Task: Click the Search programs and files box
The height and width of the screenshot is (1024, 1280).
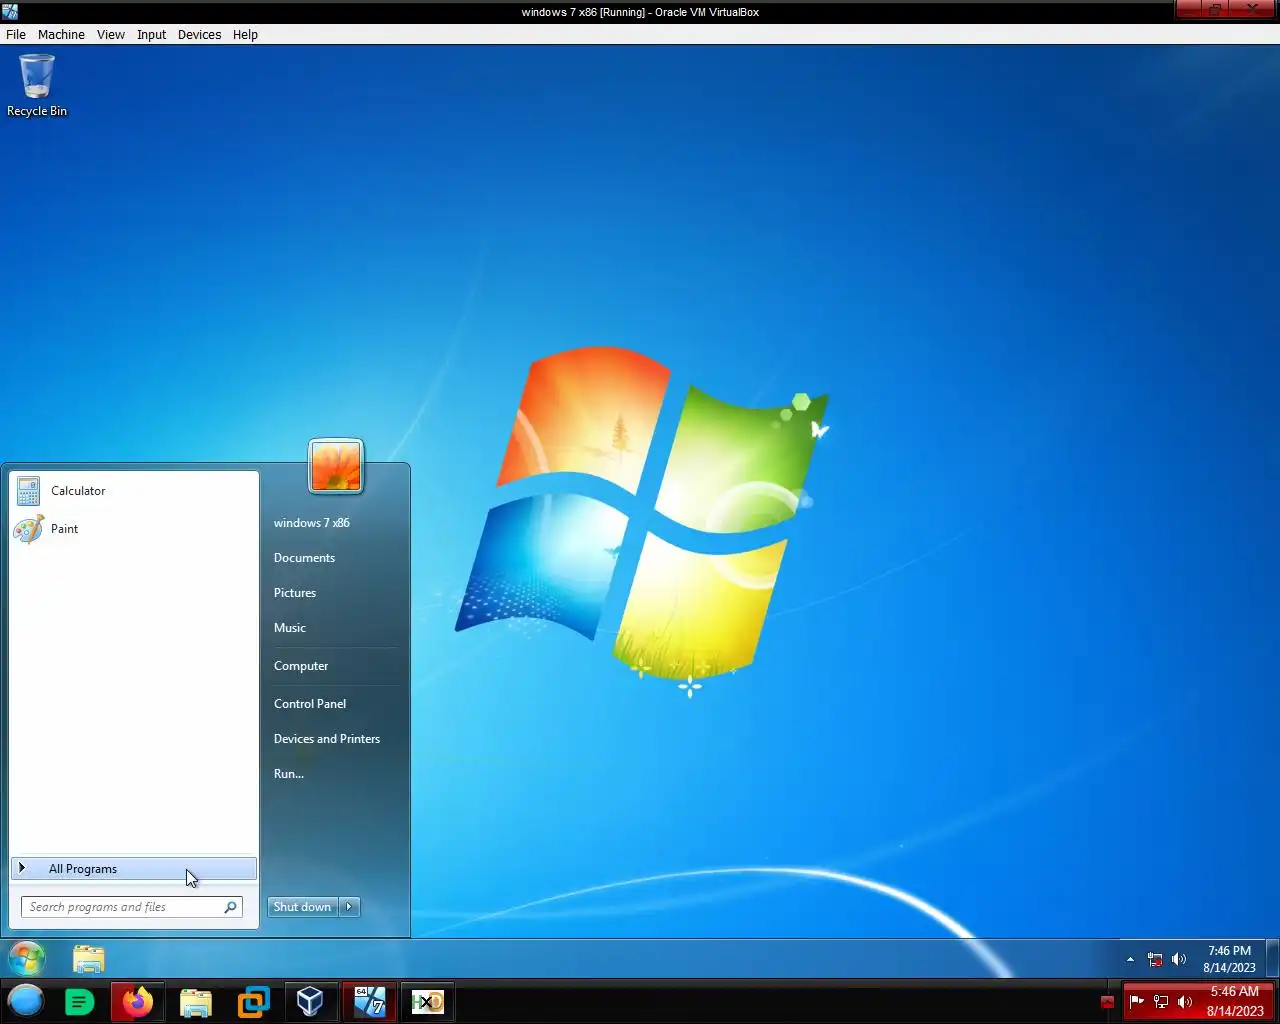Action: point(131,907)
